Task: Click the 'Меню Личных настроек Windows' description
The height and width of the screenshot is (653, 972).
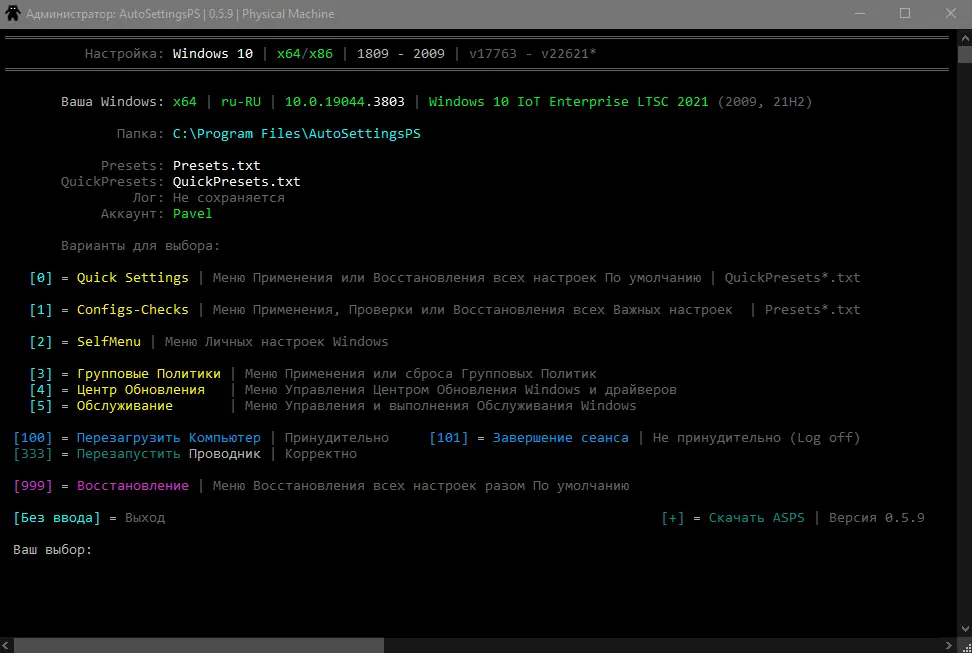Action: (276, 342)
